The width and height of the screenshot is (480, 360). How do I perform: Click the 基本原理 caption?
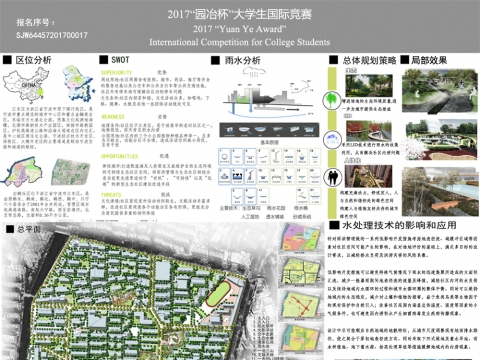269,143
